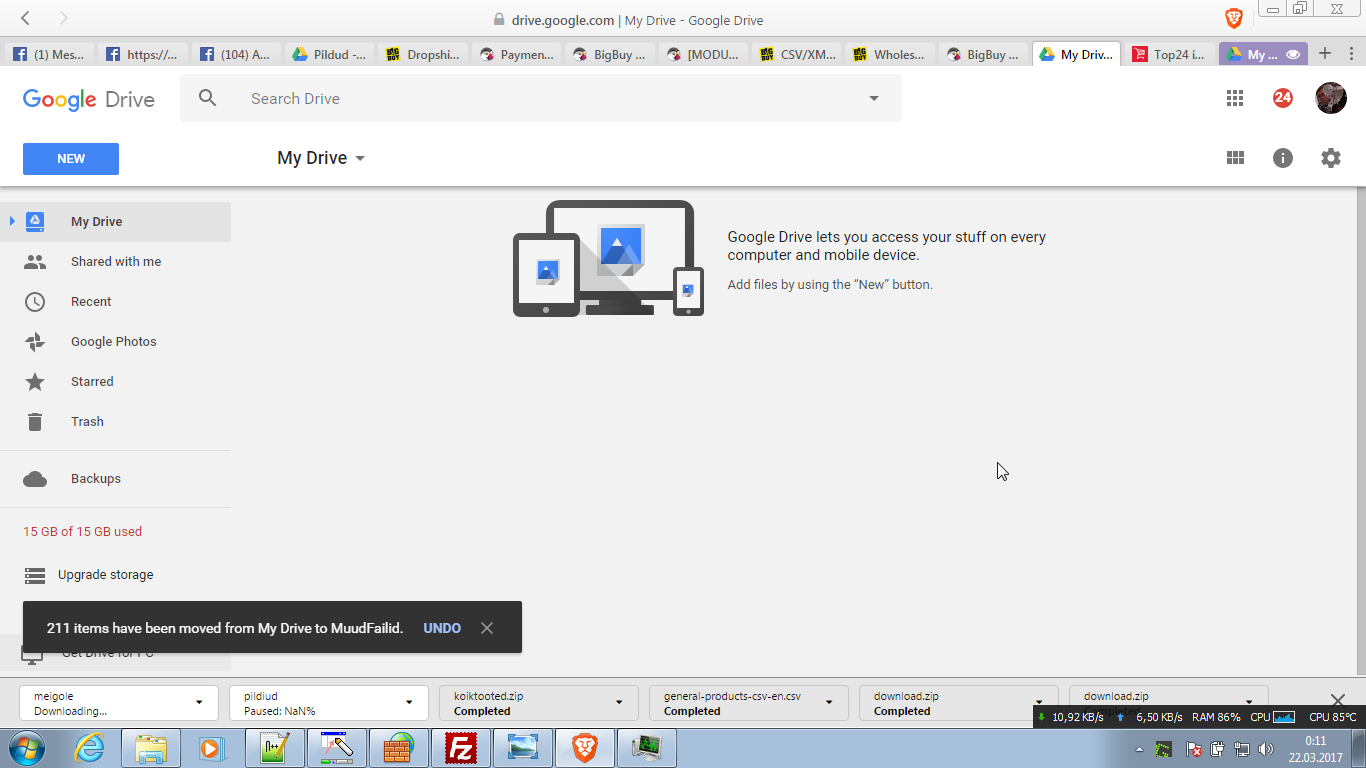This screenshot has width=1366, height=768.
Task: Click the padlock icon in address bar
Action: tap(500, 19)
